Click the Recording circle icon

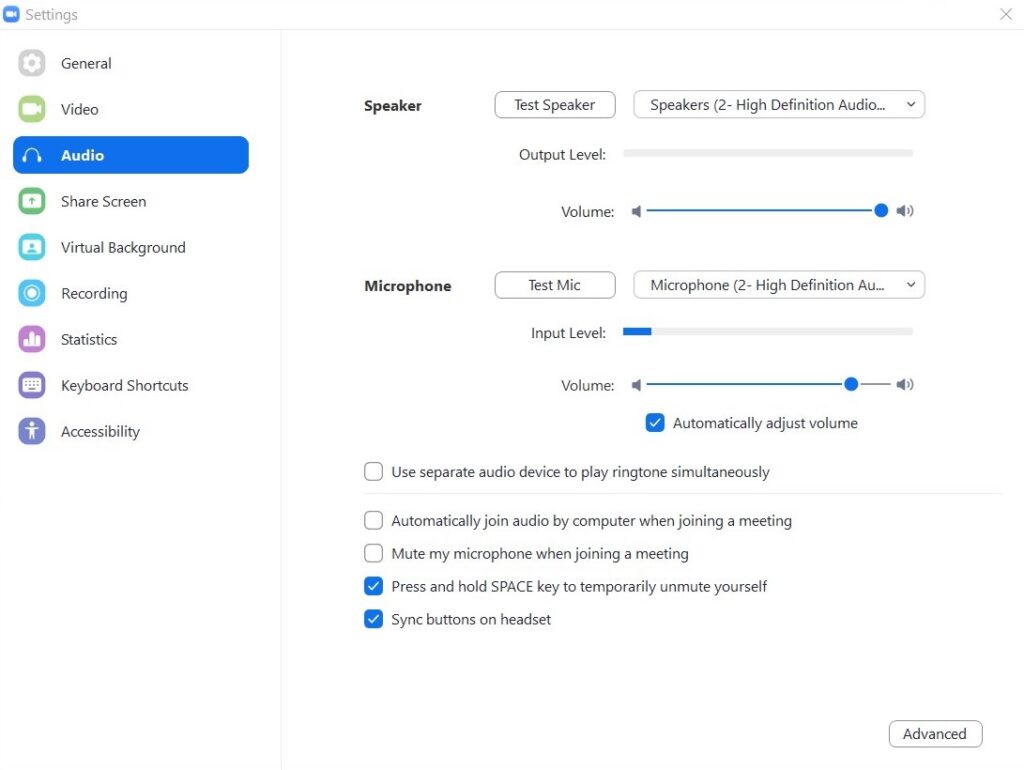point(31,293)
